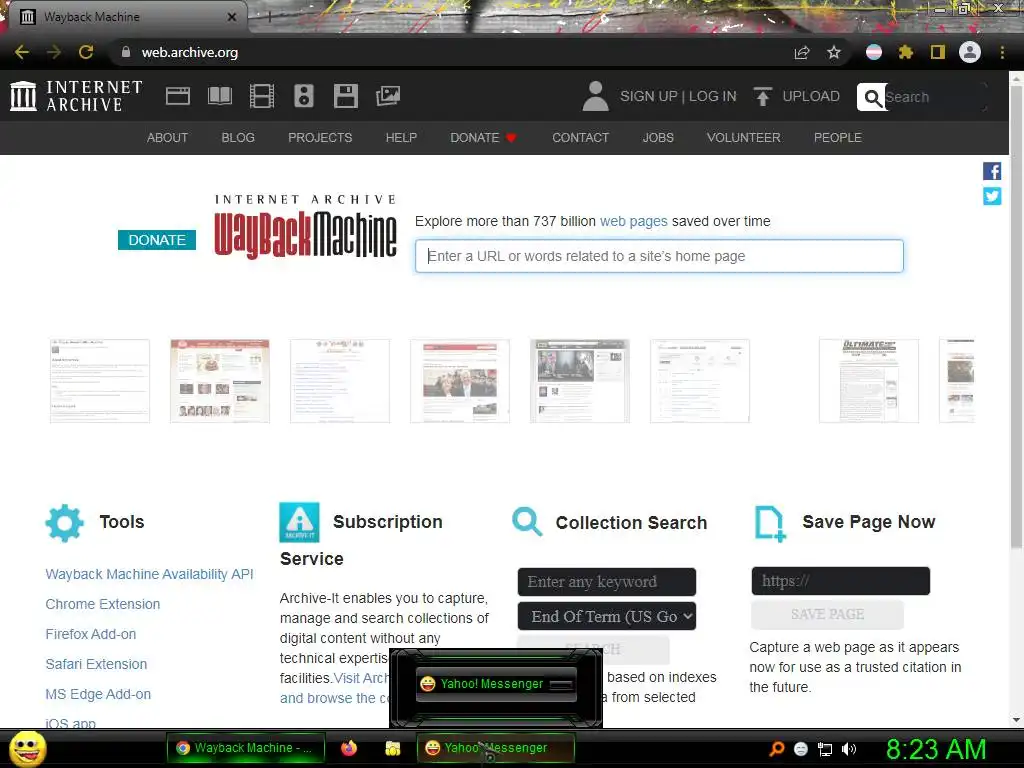Click the Archive-It logo icon
1024x768 pixels.
click(x=299, y=522)
